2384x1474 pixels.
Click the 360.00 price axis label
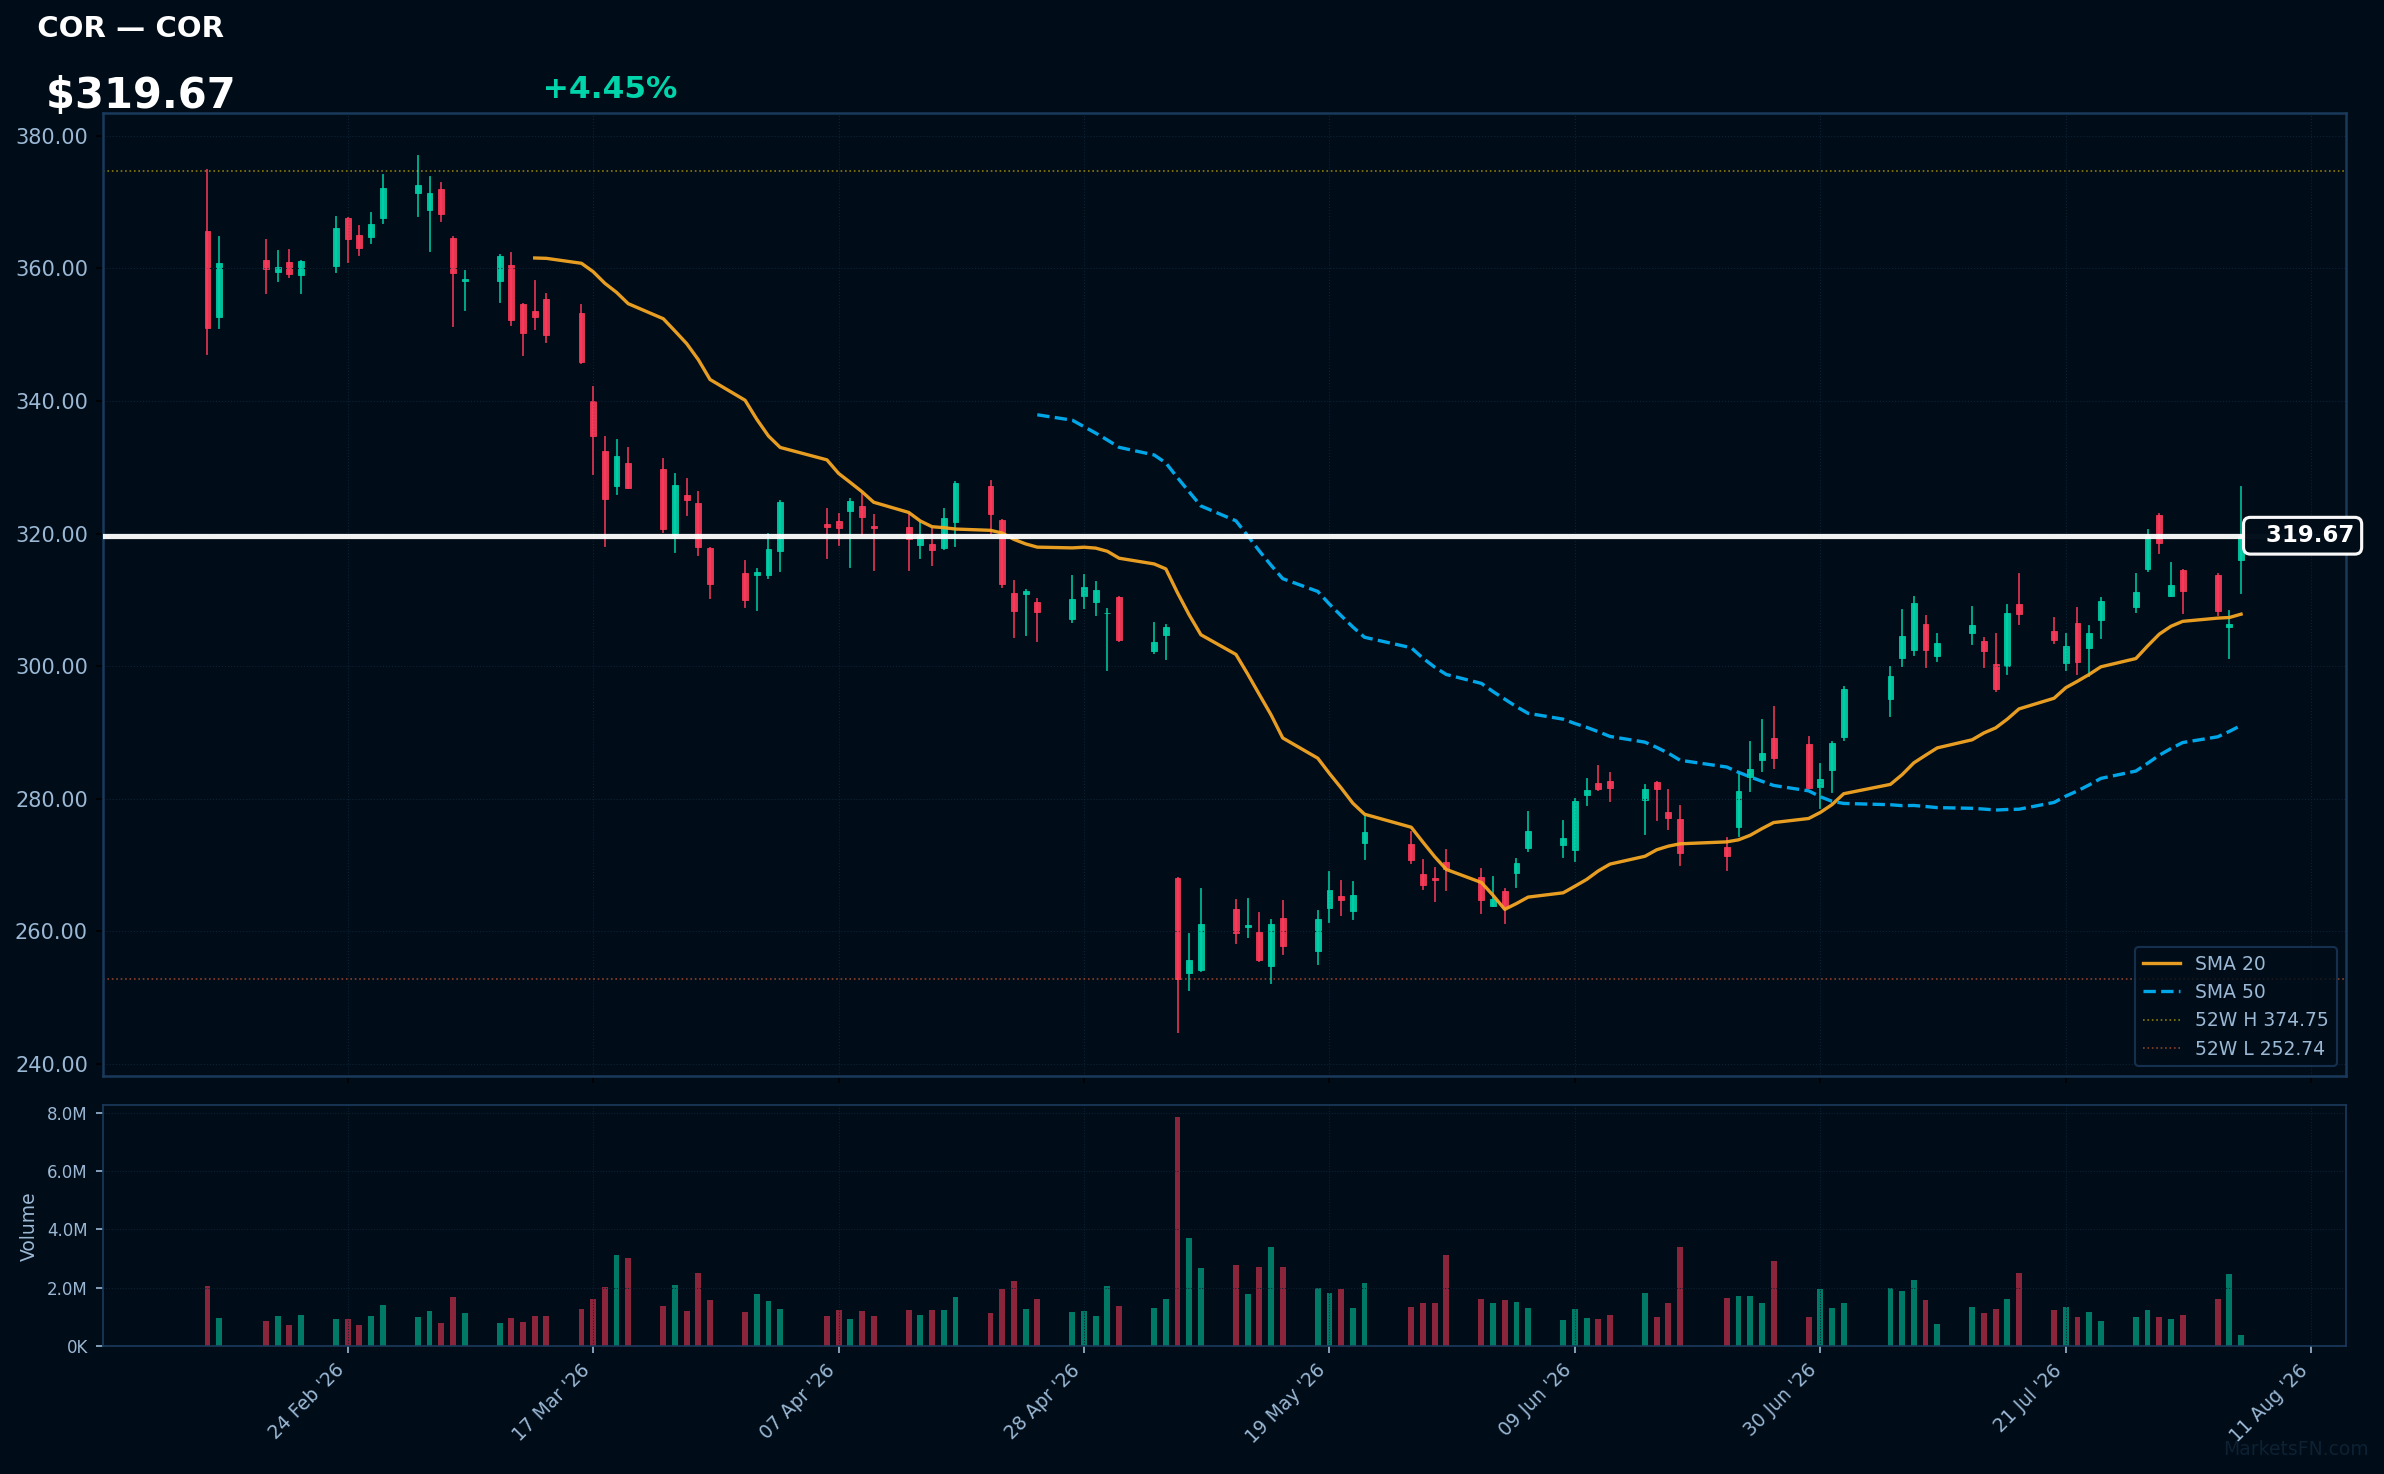click(x=51, y=268)
